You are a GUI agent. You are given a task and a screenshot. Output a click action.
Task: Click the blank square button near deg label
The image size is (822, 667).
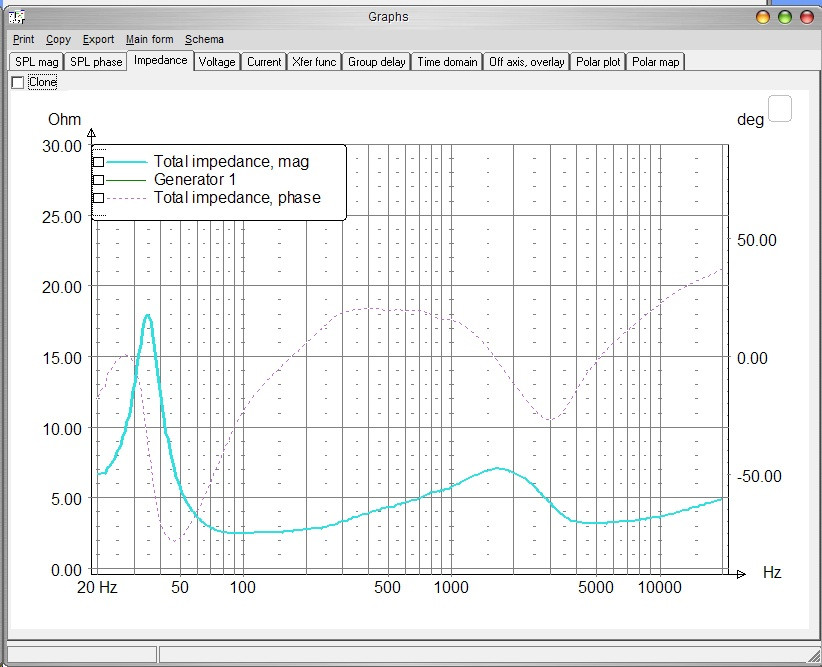780,109
